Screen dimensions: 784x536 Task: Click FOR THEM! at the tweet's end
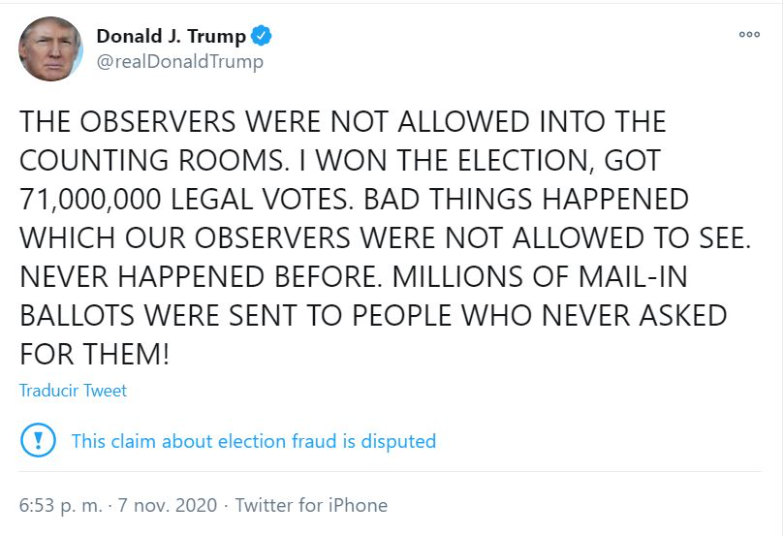pyautogui.click(x=94, y=354)
